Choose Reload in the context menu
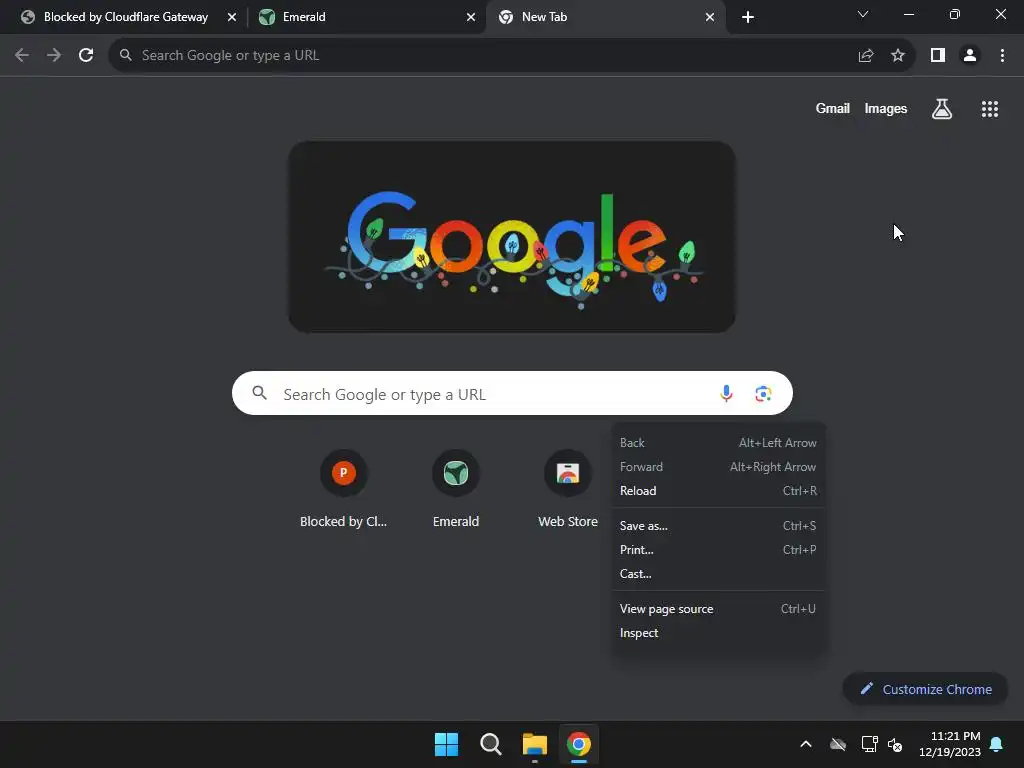Screen dimensions: 1024x768 pos(718,491)
